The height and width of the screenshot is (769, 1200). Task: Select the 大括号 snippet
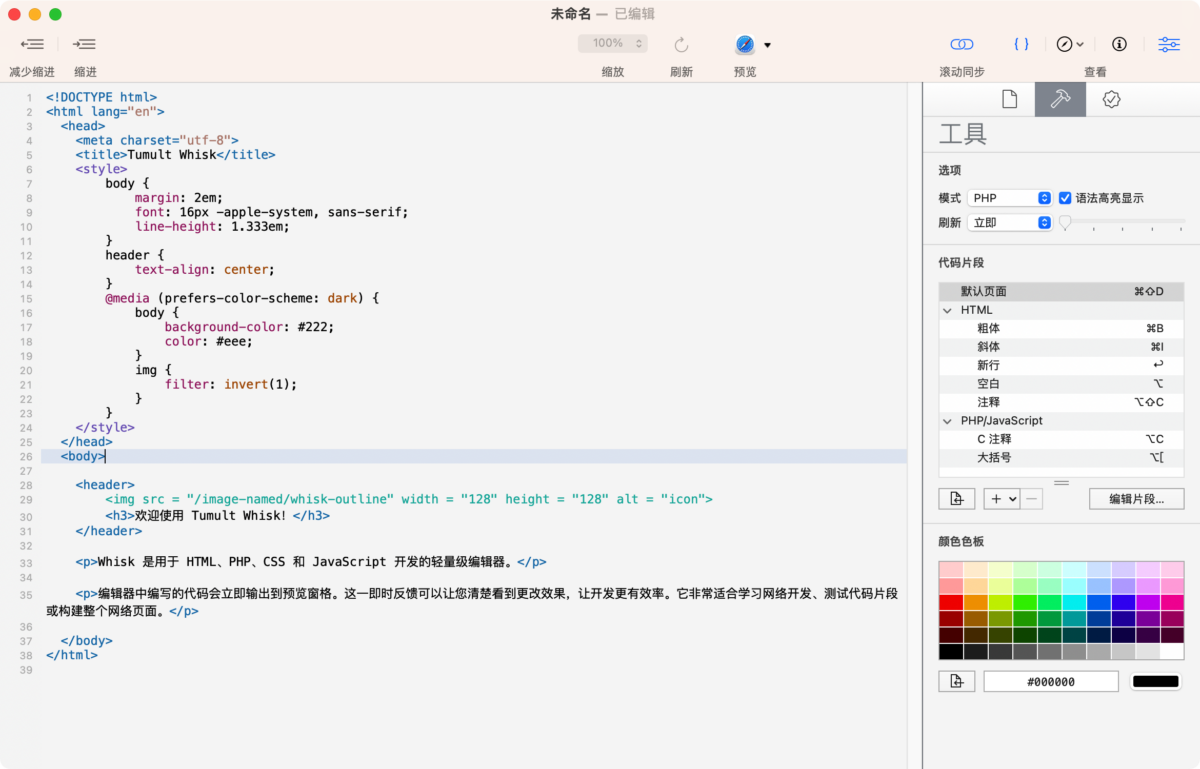click(1061, 458)
